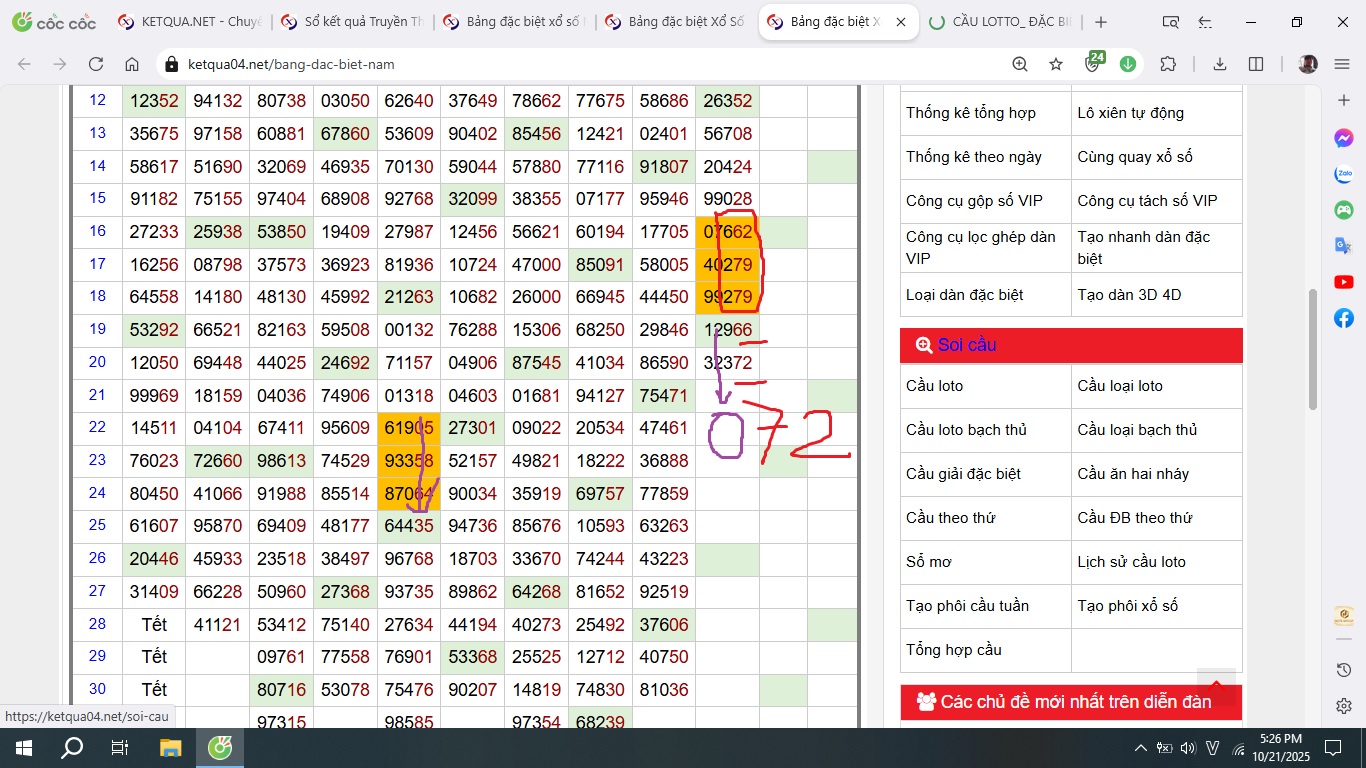Open Messenger from the browser sidebar
The image size is (1366, 768).
tap(1344, 138)
